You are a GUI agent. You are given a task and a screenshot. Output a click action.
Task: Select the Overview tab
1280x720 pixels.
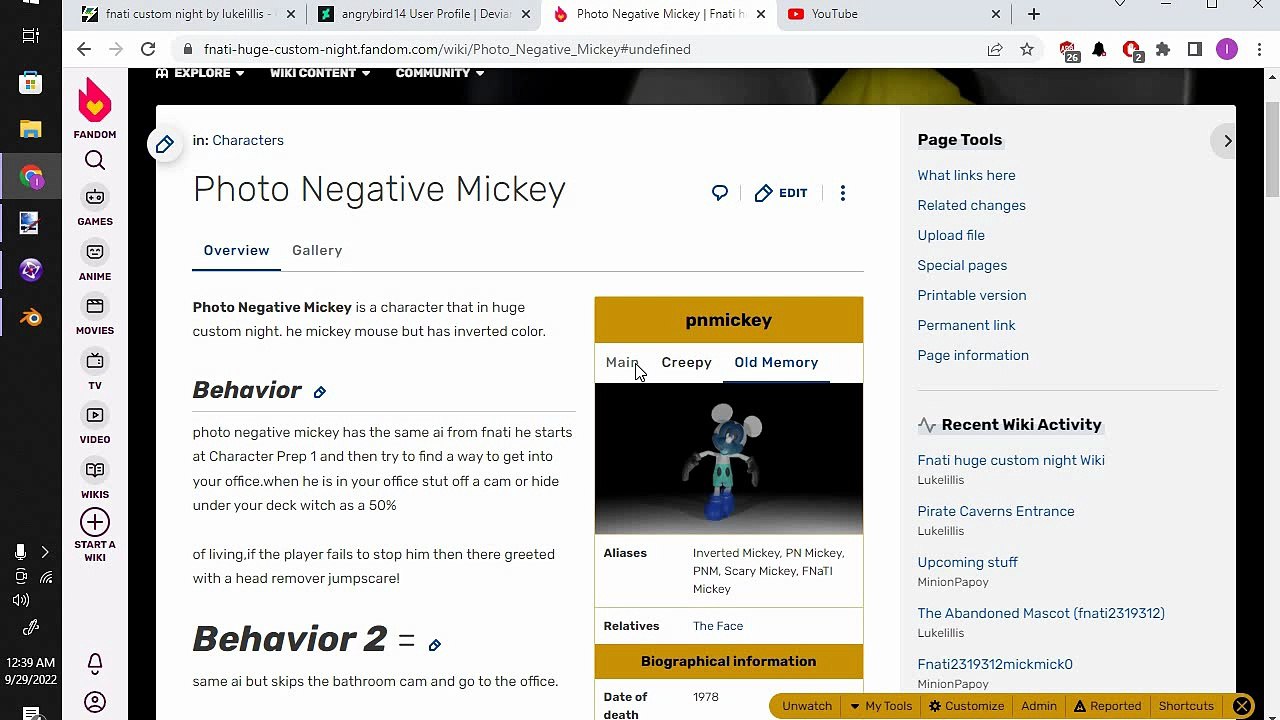(x=236, y=250)
